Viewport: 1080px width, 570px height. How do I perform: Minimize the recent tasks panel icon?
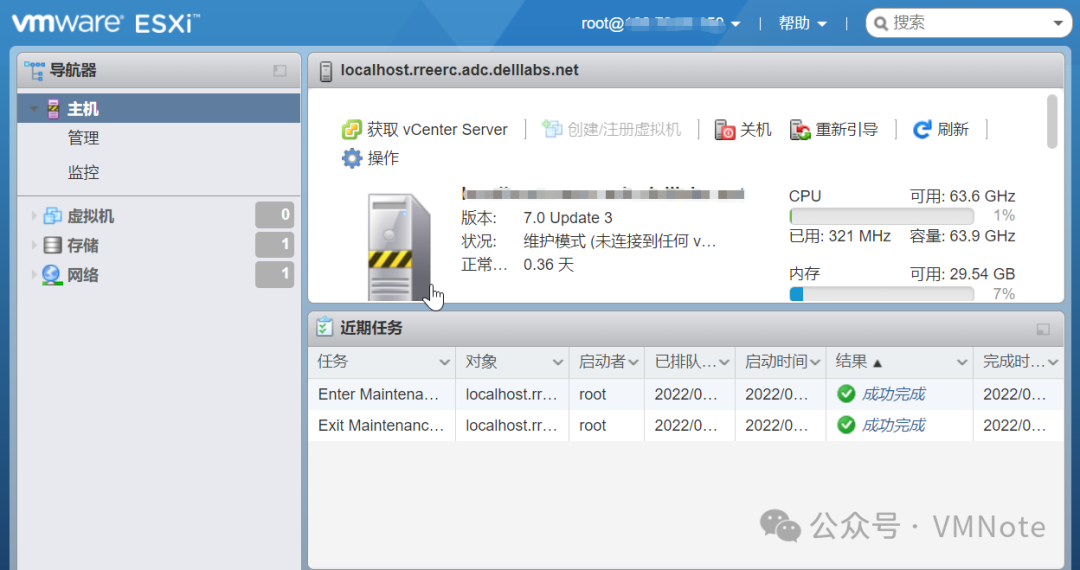coord(1043,329)
